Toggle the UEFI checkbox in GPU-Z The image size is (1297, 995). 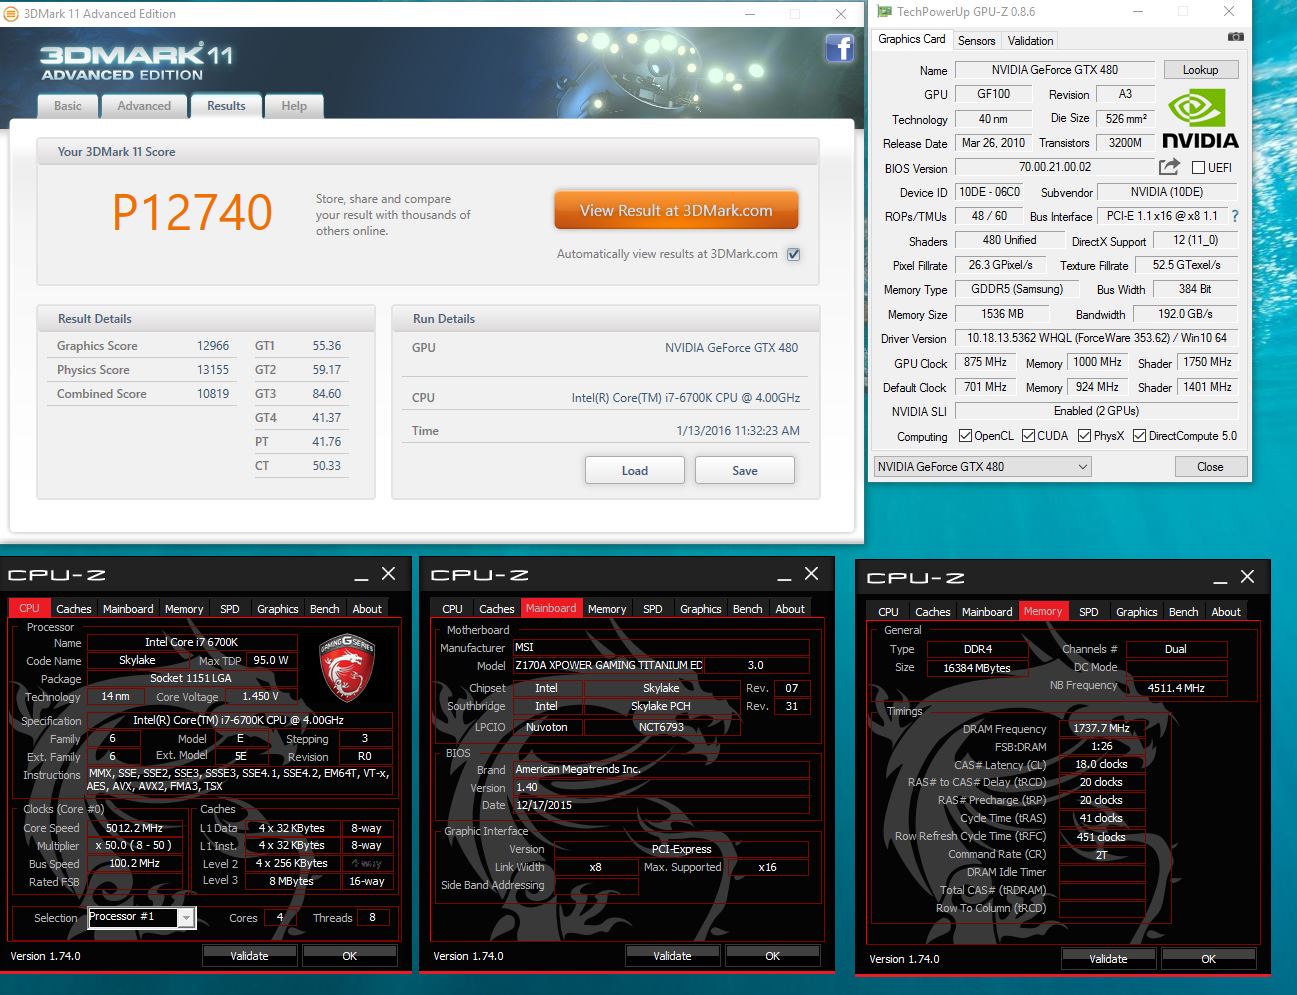(1198, 168)
